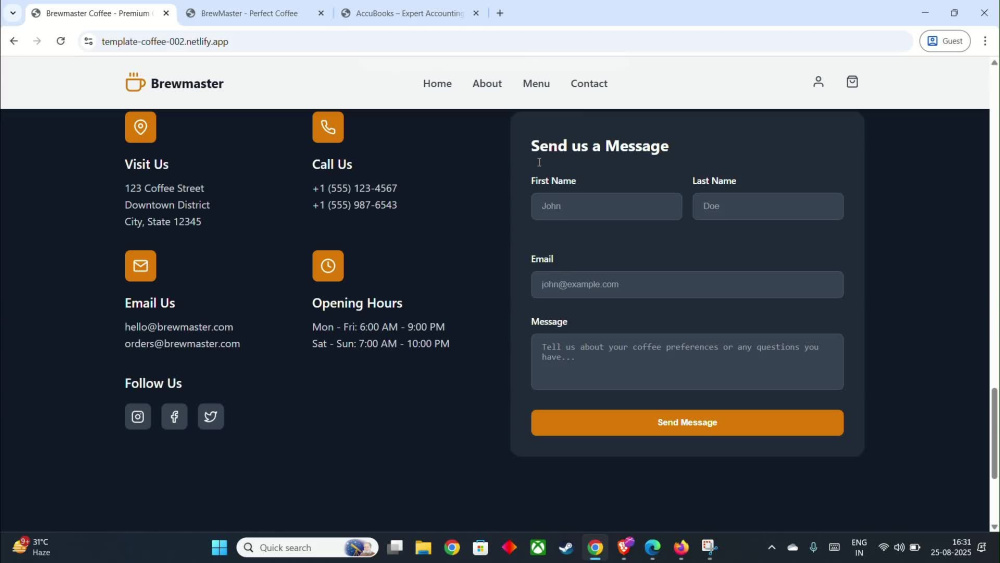Screen dimensions: 1000x563
Task: Open Xbox app from taskbar
Action: tap(538, 547)
